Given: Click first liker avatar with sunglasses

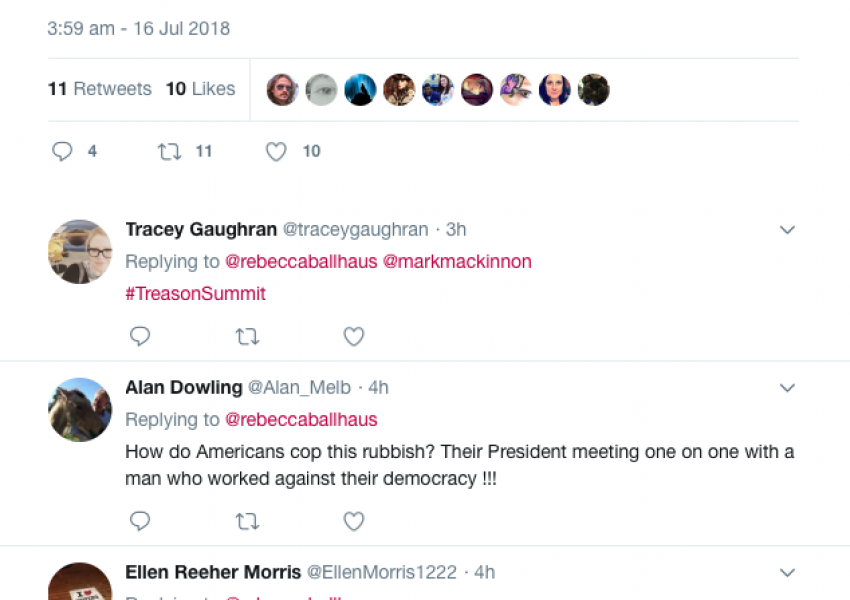Looking at the screenshot, I should pos(282,90).
